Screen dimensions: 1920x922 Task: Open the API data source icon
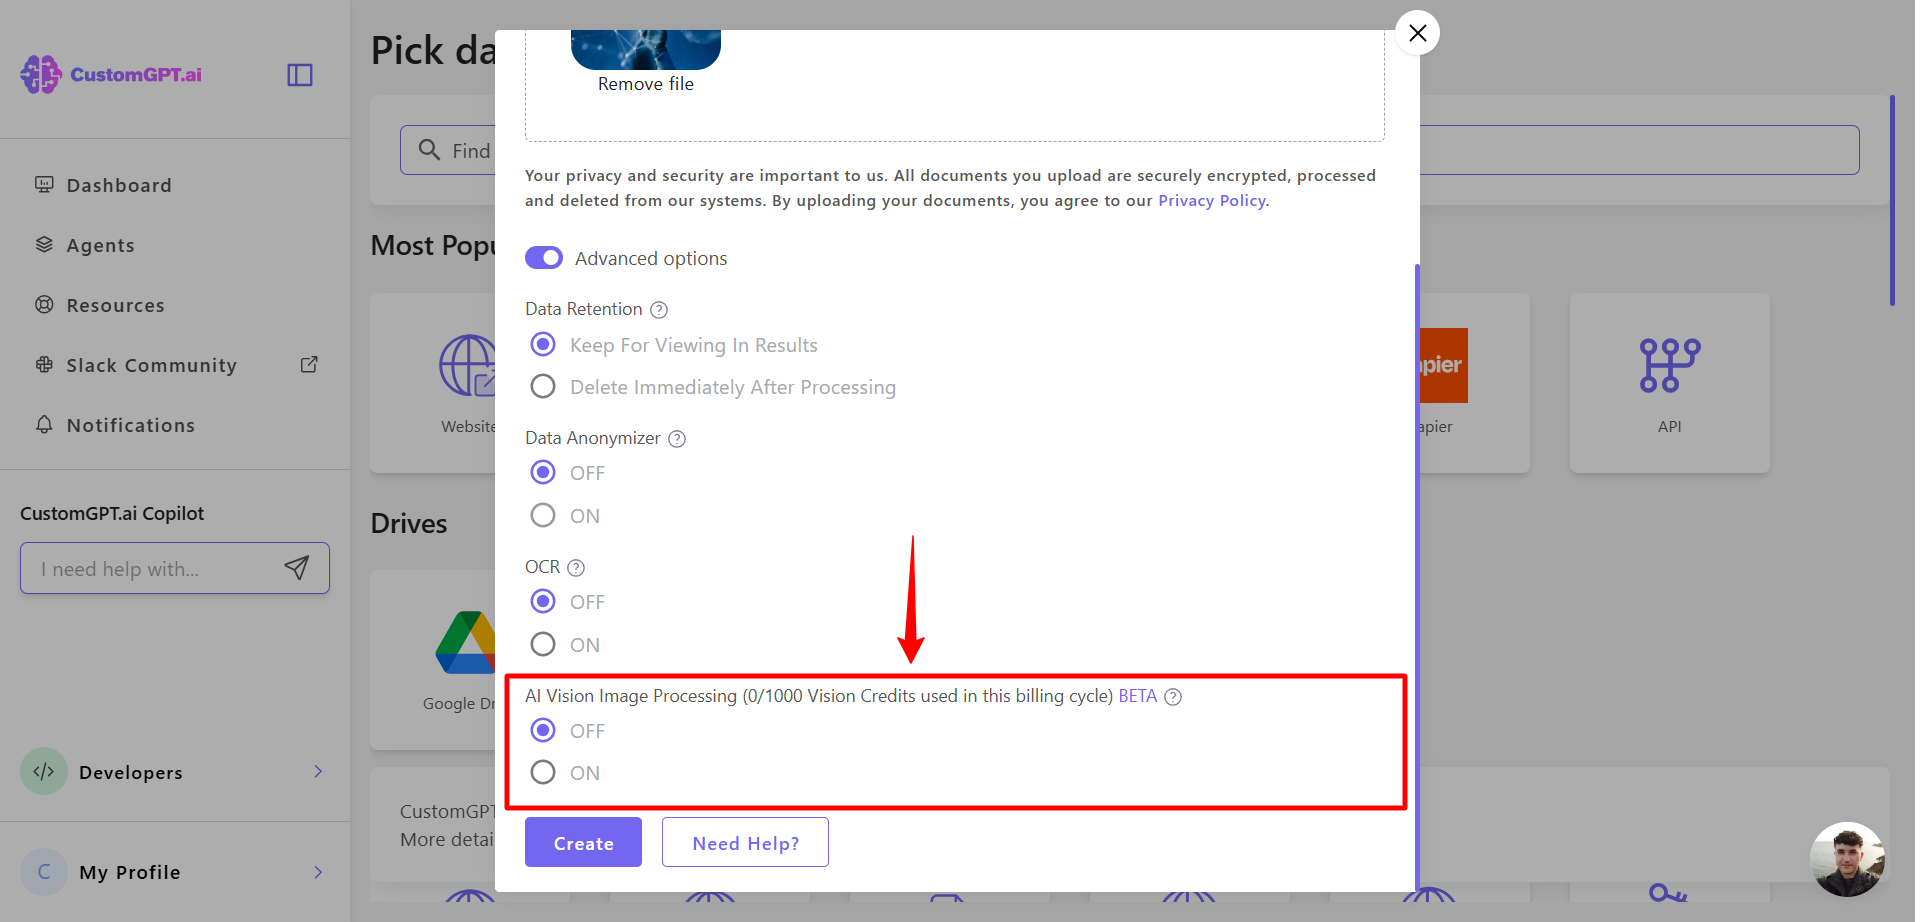pos(1669,365)
